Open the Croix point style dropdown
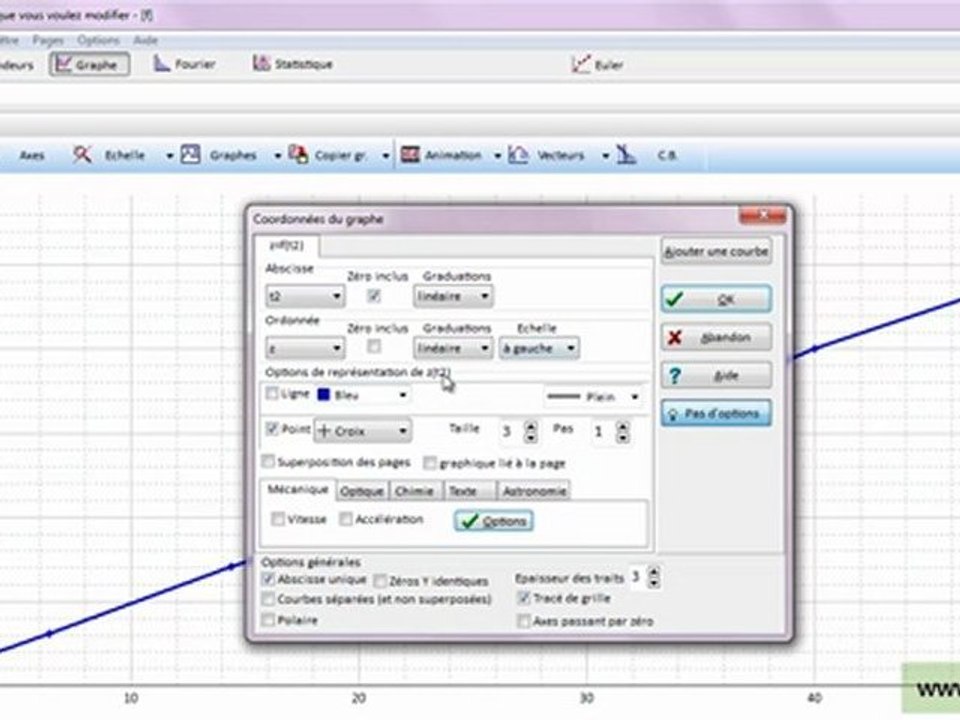The width and height of the screenshot is (960, 720). coord(362,431)
